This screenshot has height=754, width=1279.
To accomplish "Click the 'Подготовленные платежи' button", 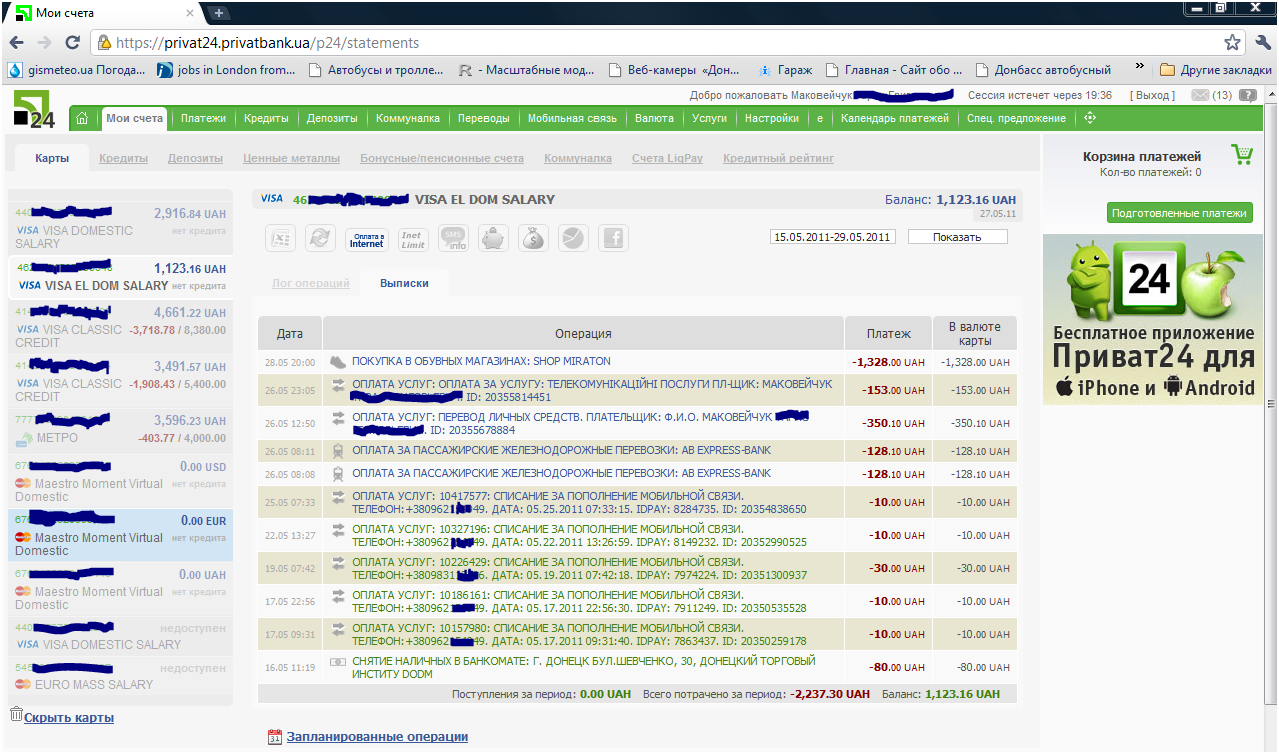I will tap(1180, 213).
